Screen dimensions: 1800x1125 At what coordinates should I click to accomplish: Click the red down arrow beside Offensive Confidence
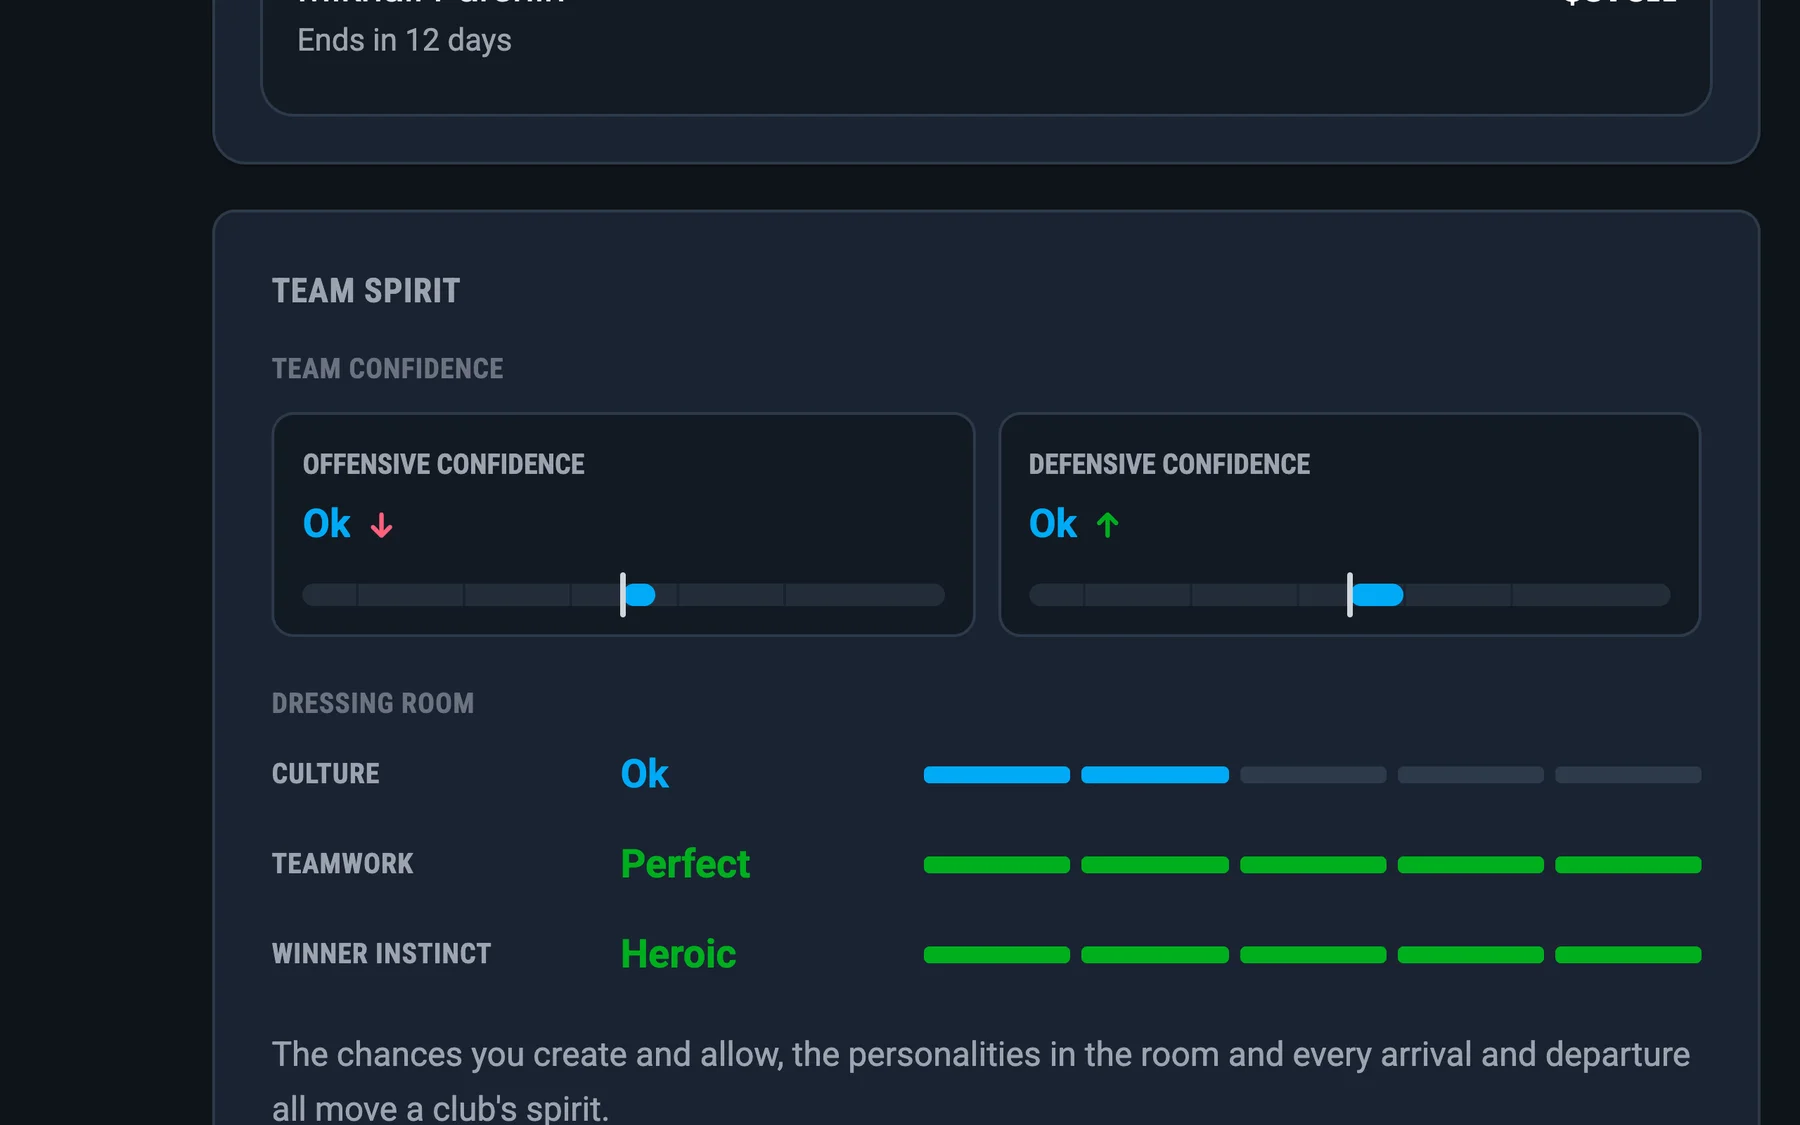coord(381,525)
